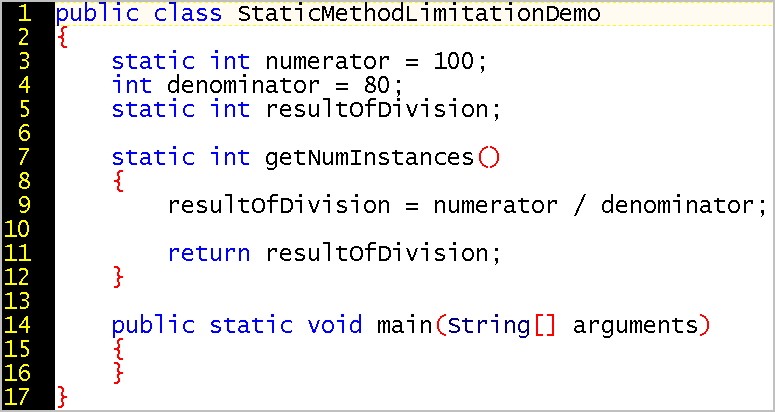The height and width of the screenshot is (412, 775).
Task: Click method name getNumInstances
Action: click(x=370, y=158)
